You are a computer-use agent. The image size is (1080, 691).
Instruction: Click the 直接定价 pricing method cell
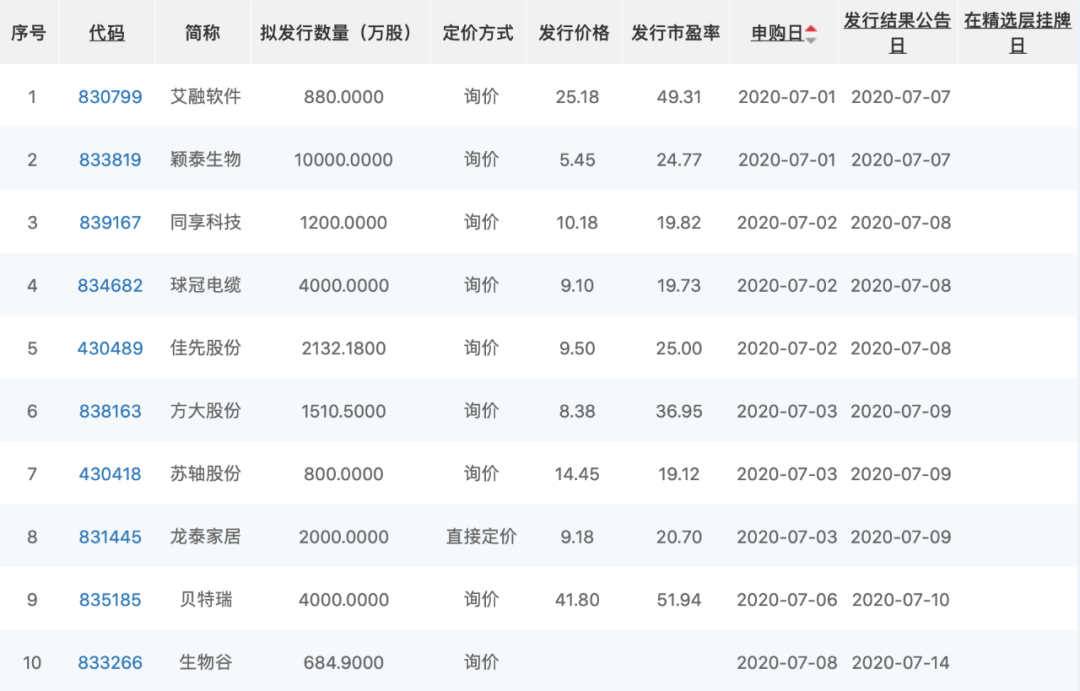pos(481,537)
